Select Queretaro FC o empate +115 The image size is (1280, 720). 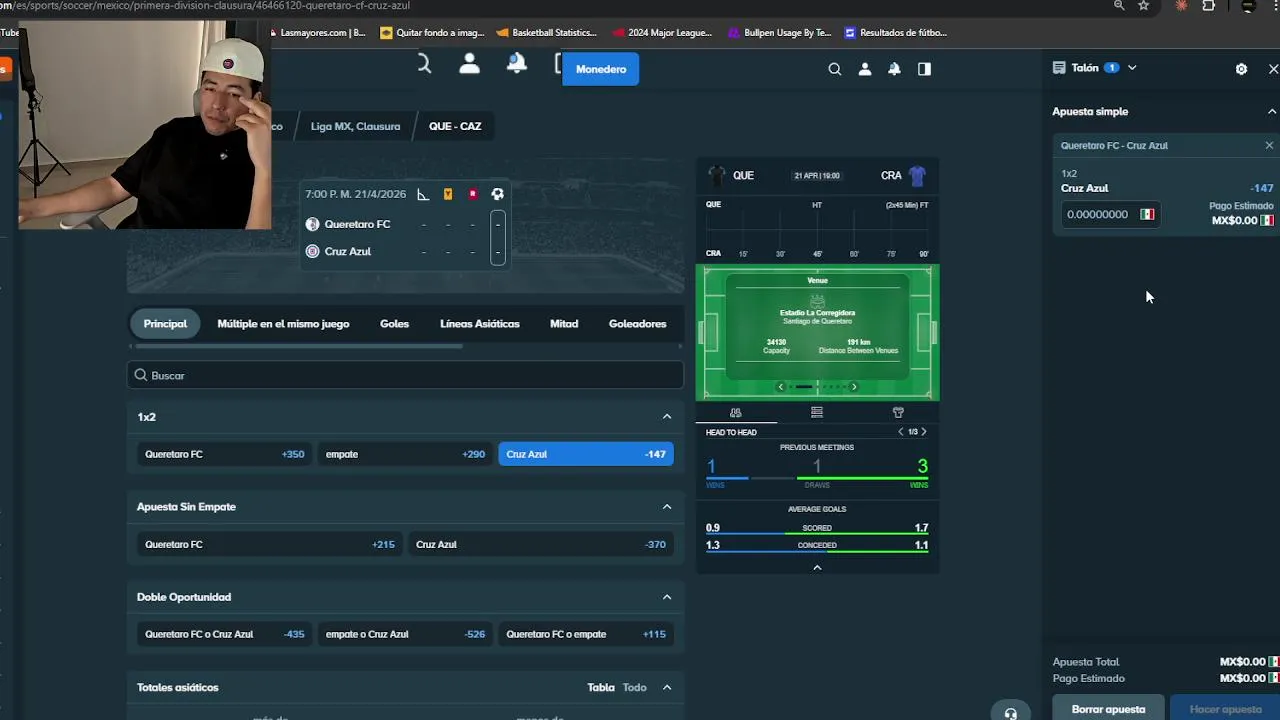586,634
